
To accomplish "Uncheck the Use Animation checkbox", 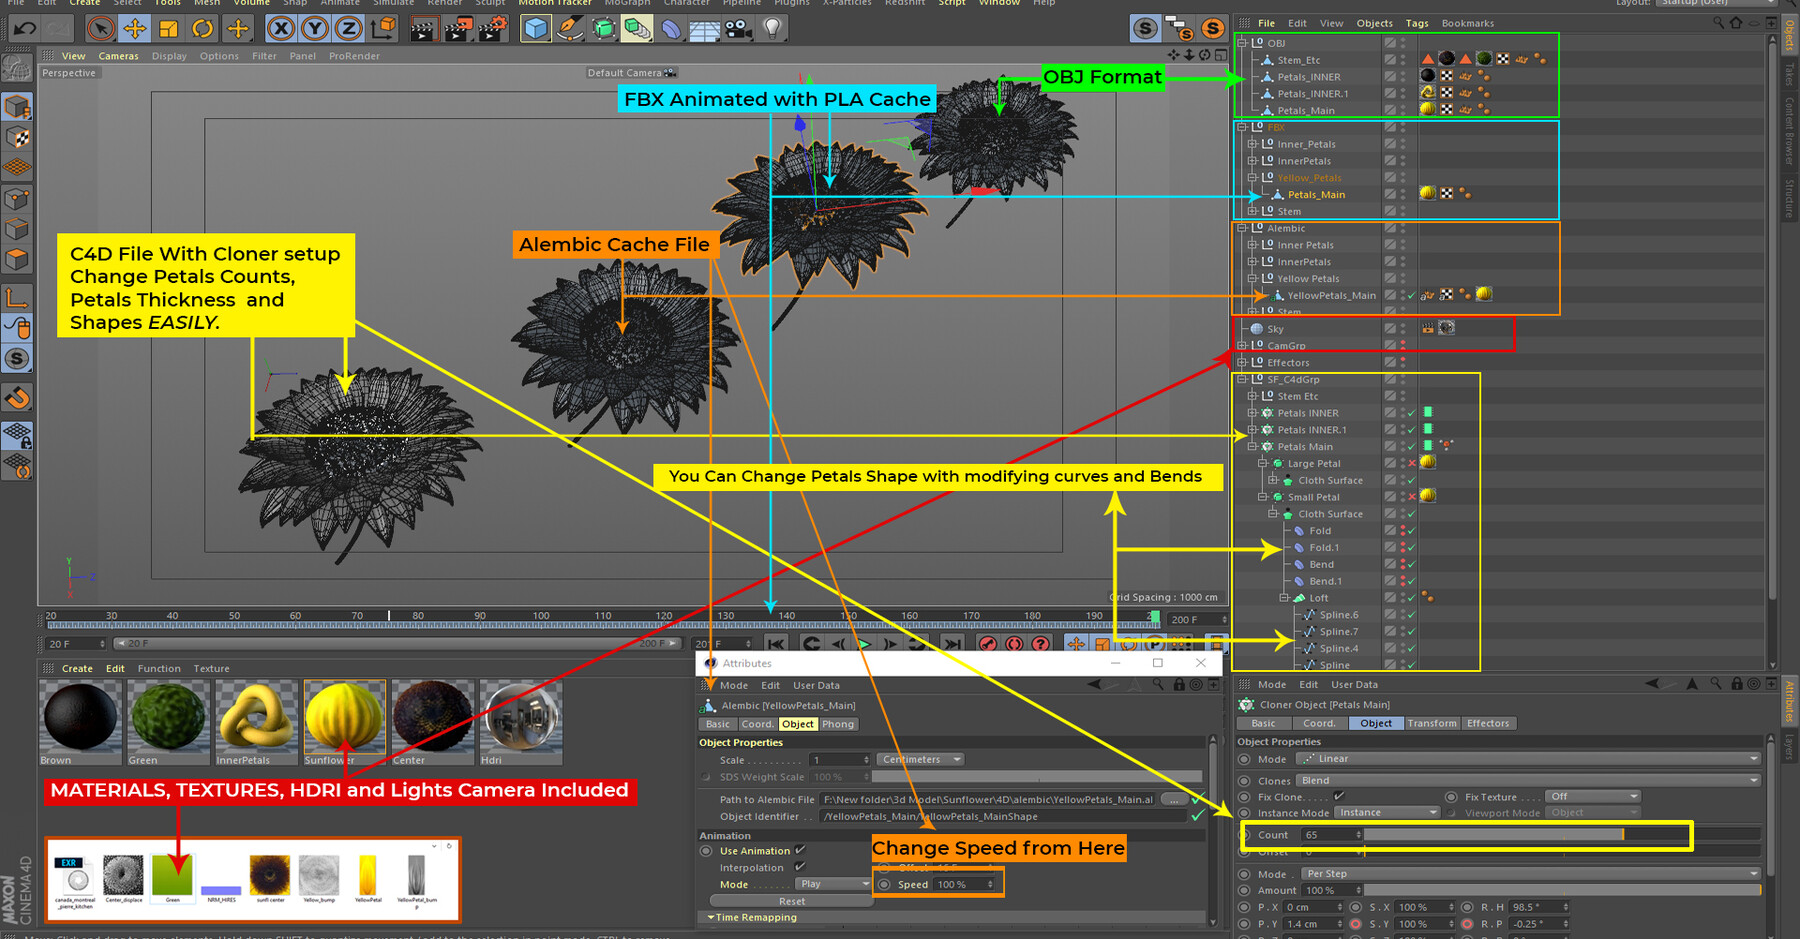I will (799, 851).
